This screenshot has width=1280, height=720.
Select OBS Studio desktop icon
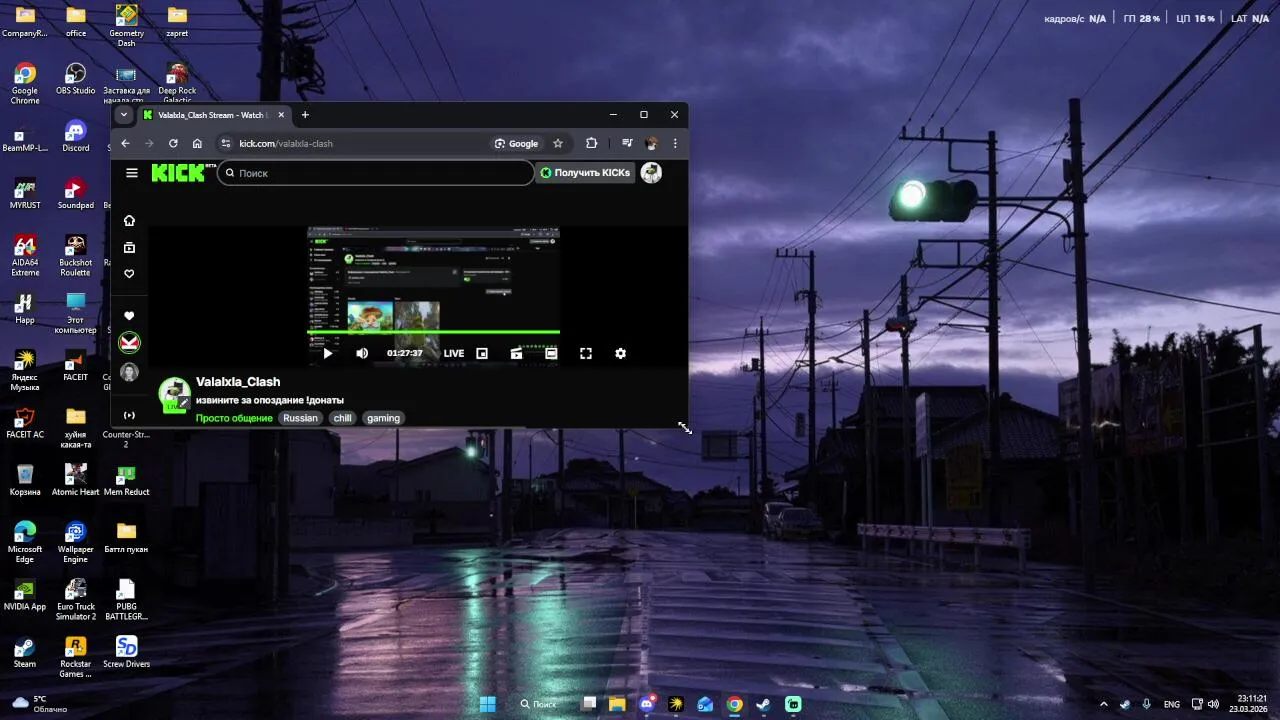pos(76,79)
